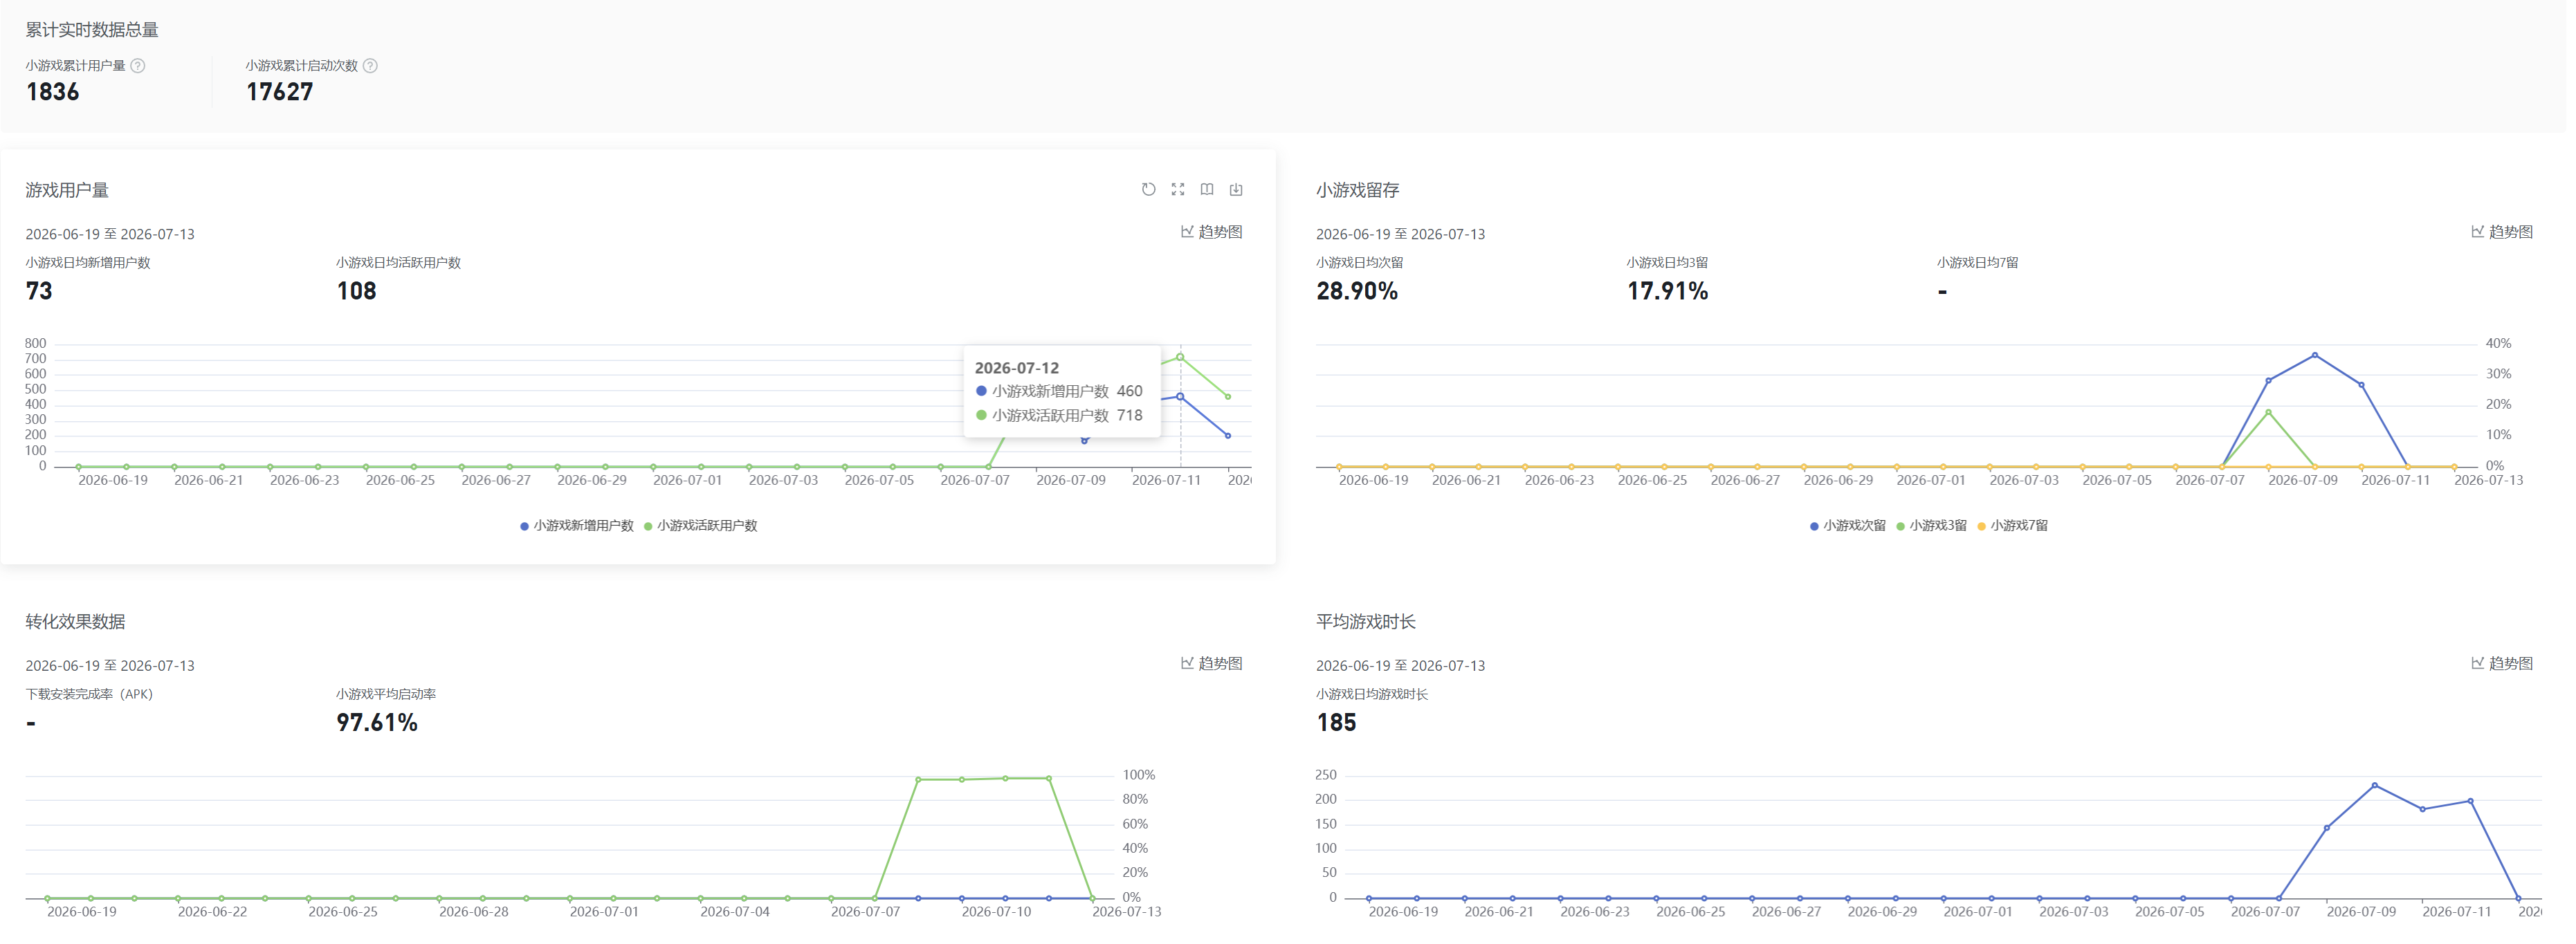Viewport: 2576px width, 944px height.
Task: Click the 平均游戏时长 card title
Action: [1365, 622]
